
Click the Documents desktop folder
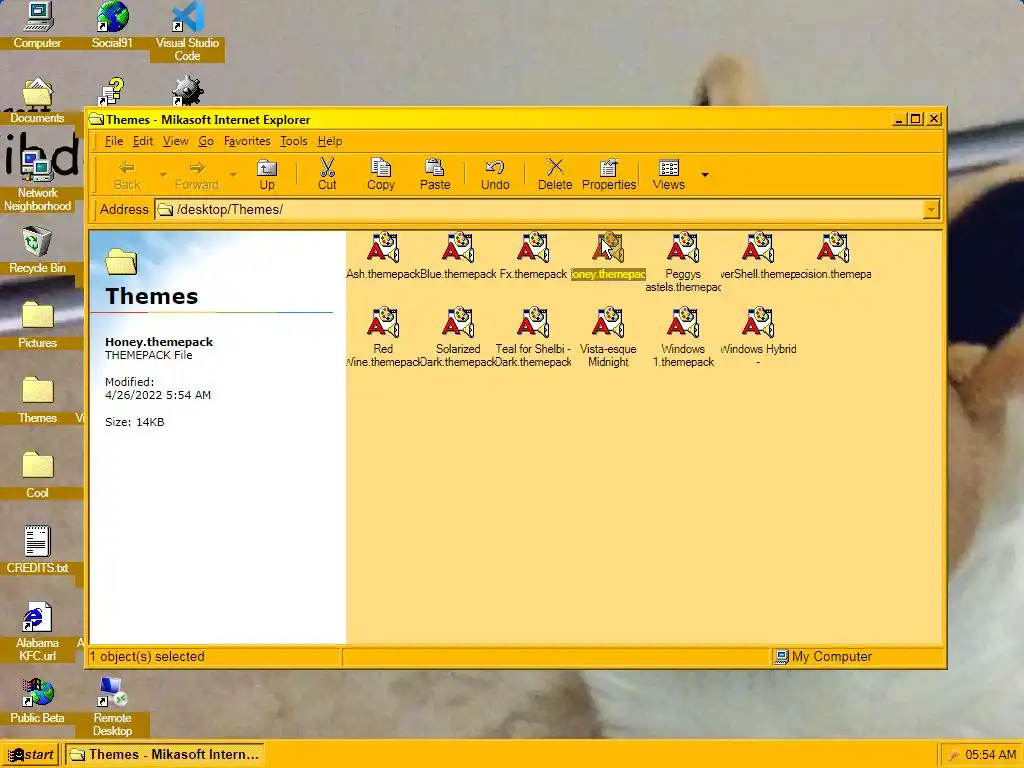pos(37,93)
